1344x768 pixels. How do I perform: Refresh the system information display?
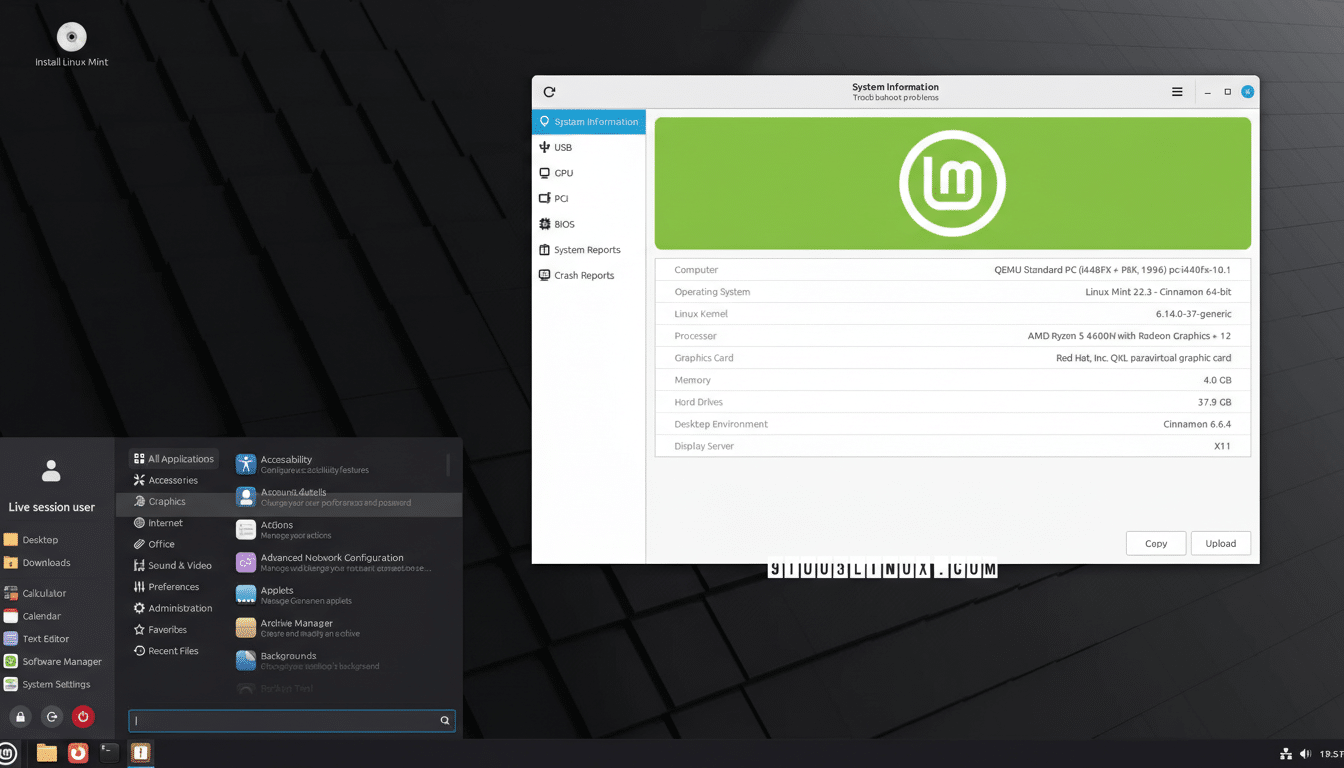548,91
